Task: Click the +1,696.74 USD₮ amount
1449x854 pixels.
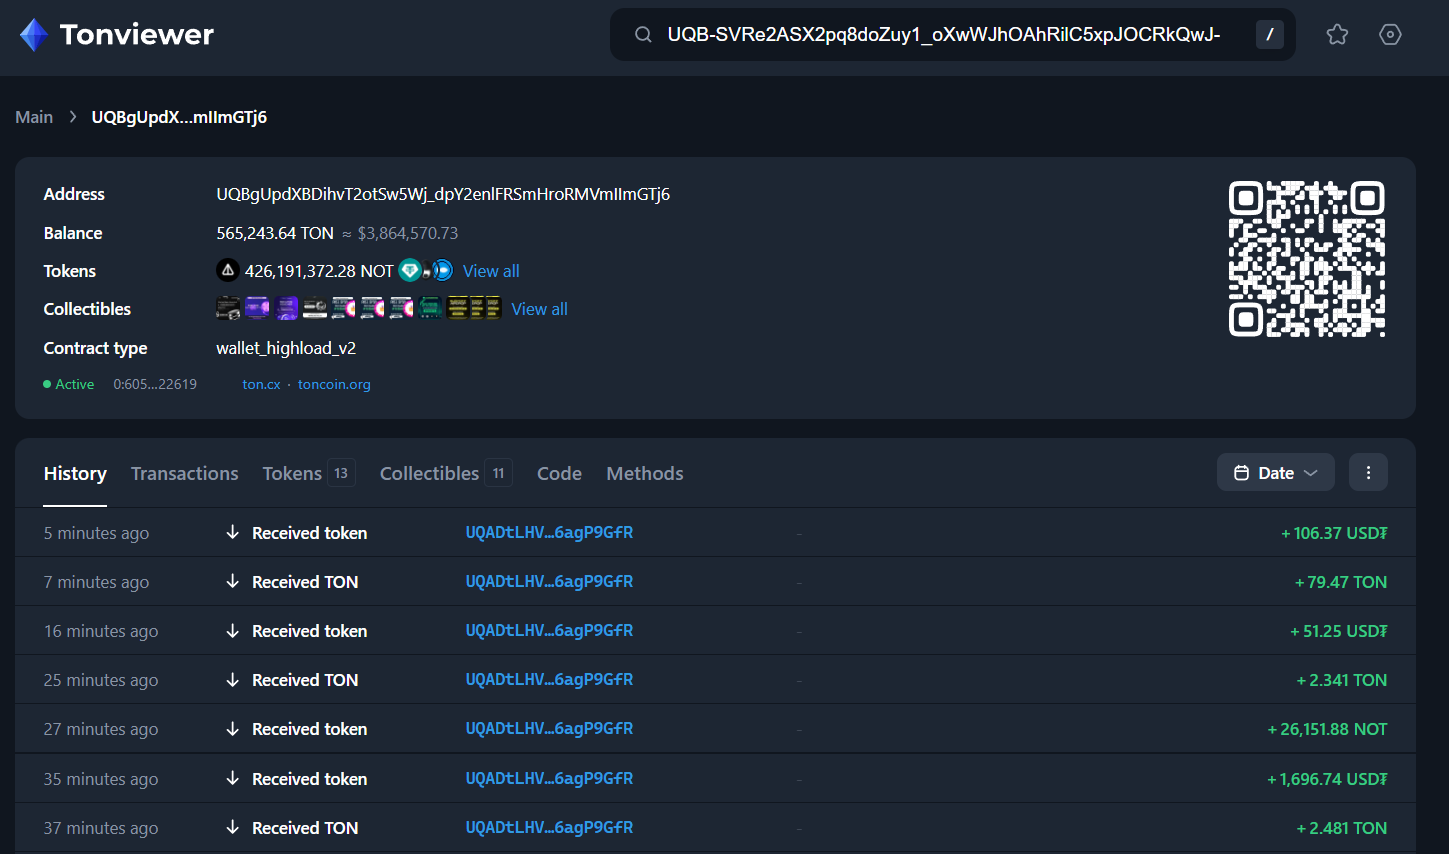Action: tap(1327, 779)
